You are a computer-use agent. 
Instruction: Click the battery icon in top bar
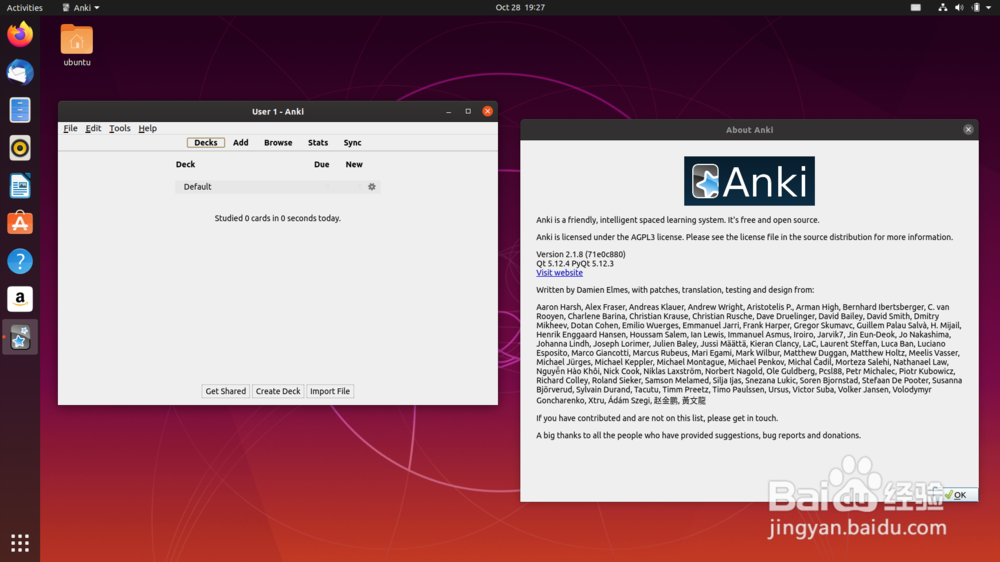(x=975, y=8)
